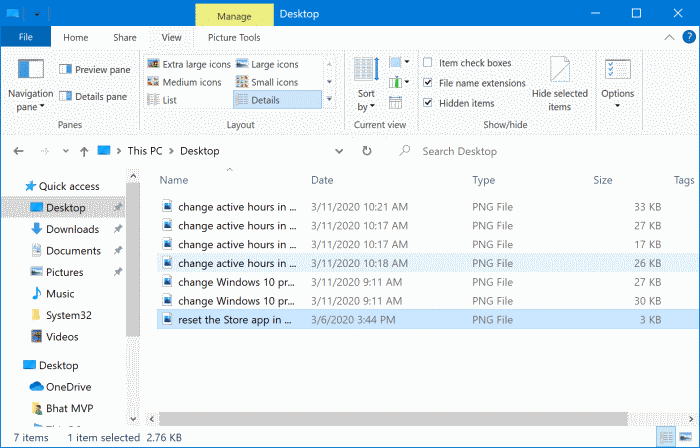Click right arrow of horizontal scrollbar
700x448 pixels.
click(691, 419)
